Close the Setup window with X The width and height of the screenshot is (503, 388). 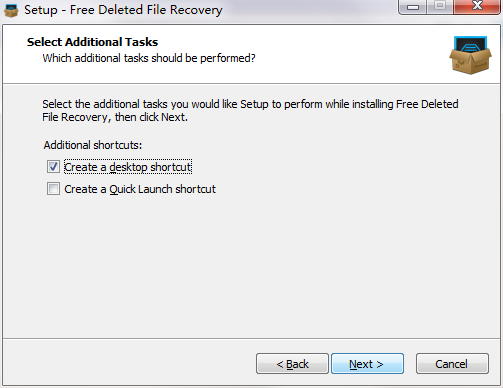tap(477, 7)
